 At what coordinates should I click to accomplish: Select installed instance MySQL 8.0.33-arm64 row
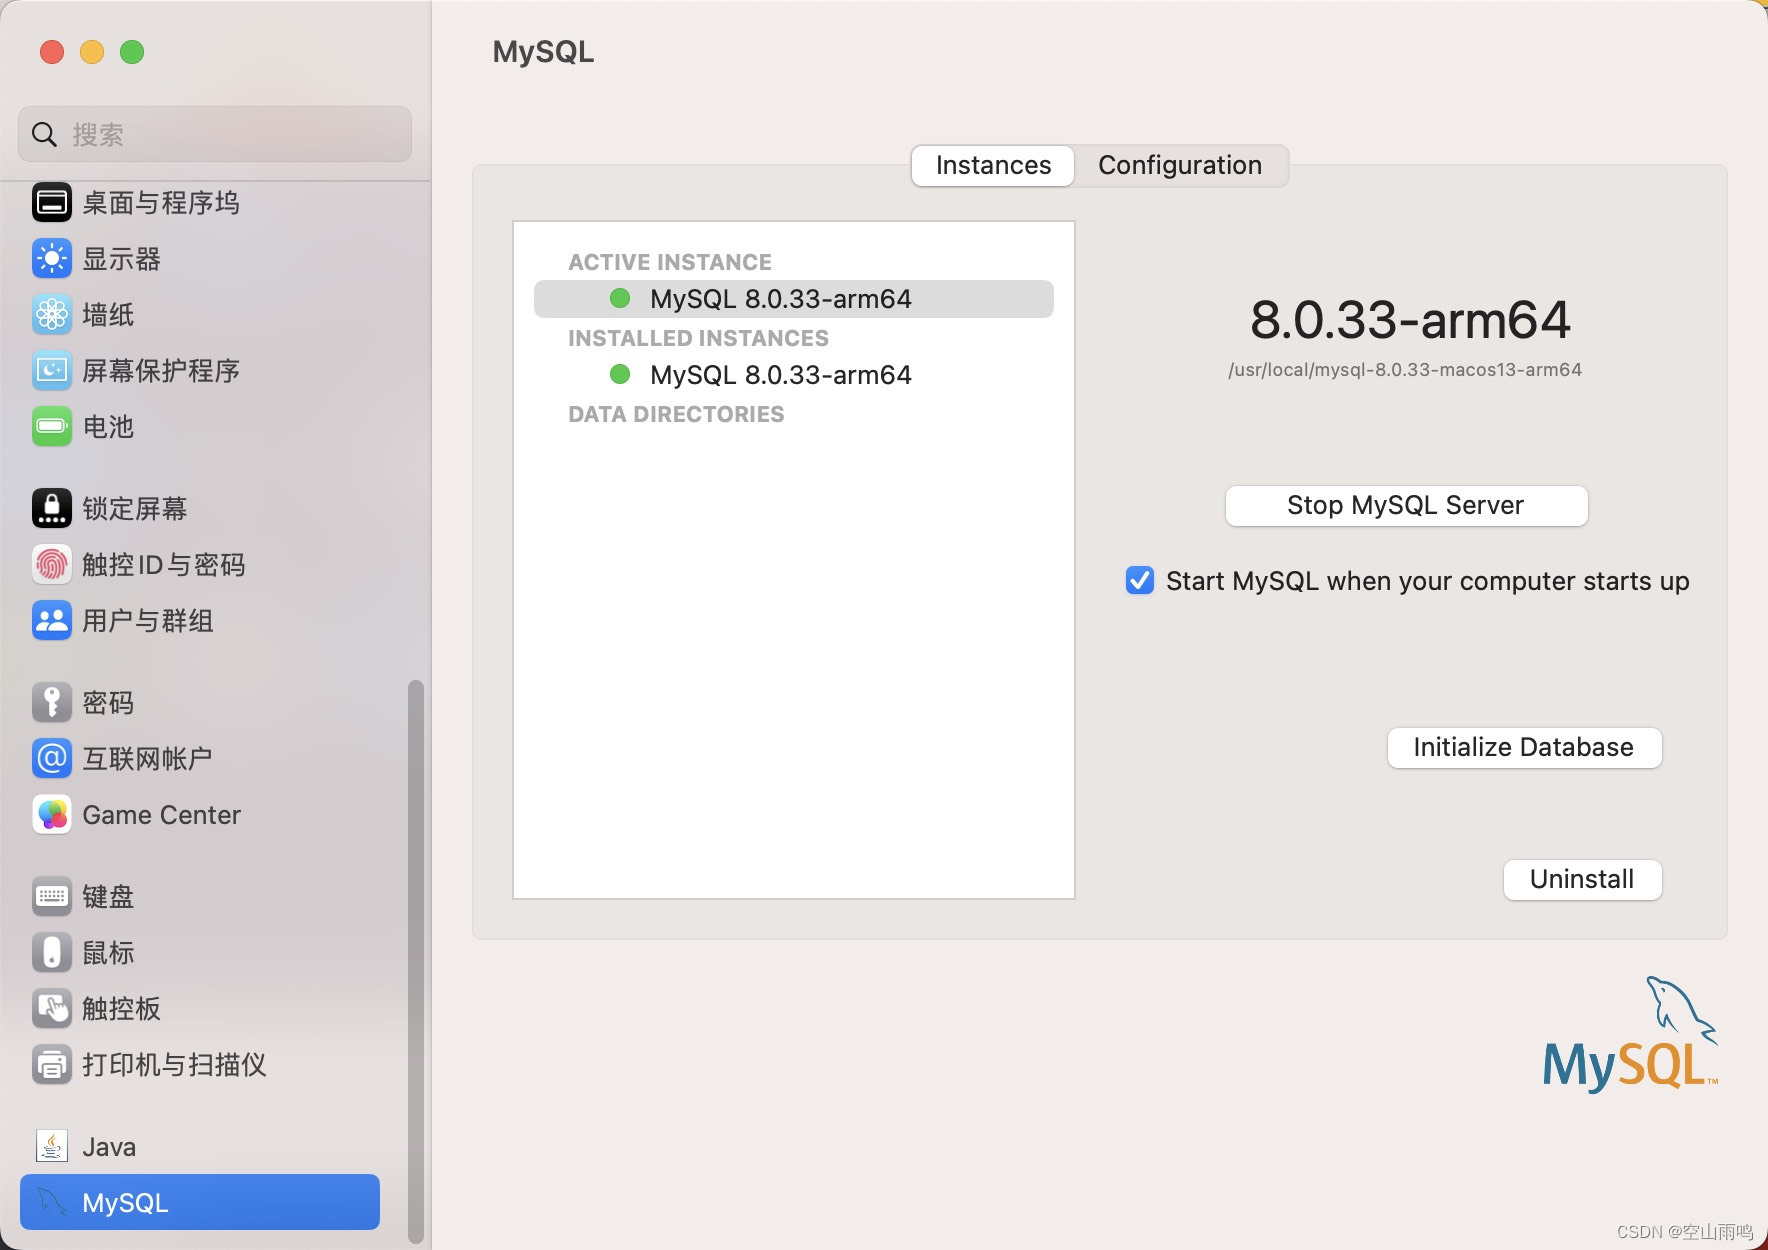tap(794, 375)
